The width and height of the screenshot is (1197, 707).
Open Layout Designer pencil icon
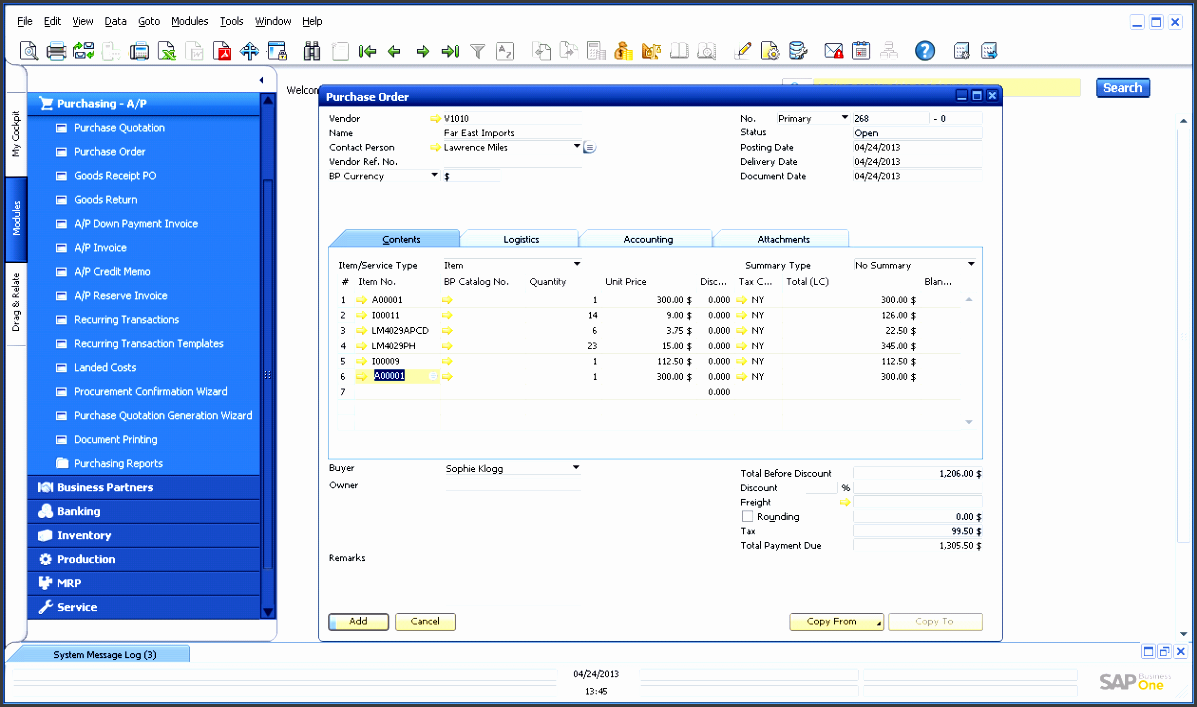coord(742,51)
